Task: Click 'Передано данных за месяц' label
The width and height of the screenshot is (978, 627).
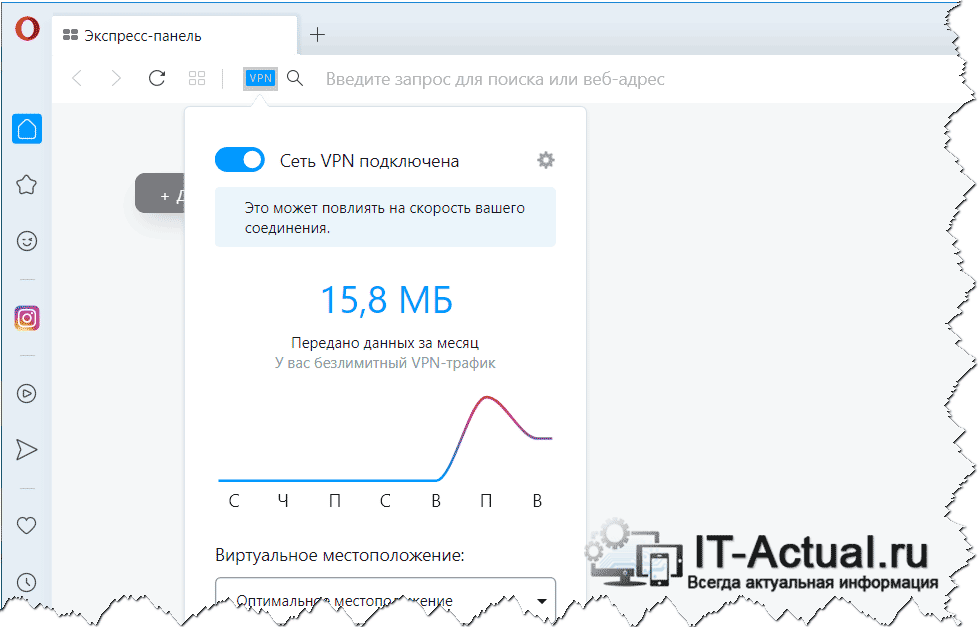Action: [x=385, y=343]
